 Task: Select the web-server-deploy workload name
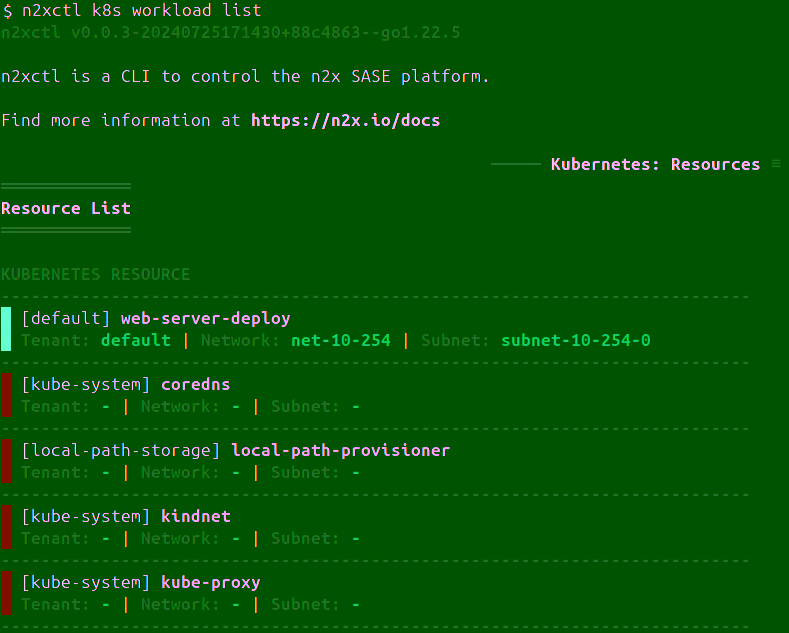point(205,319)
